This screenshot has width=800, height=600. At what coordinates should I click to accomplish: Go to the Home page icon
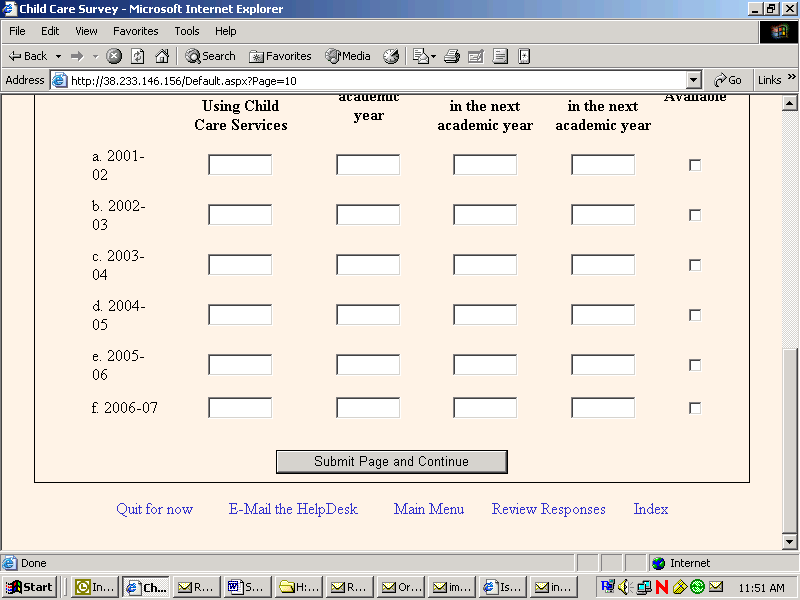pyautogui.click(x=162, y=56)
